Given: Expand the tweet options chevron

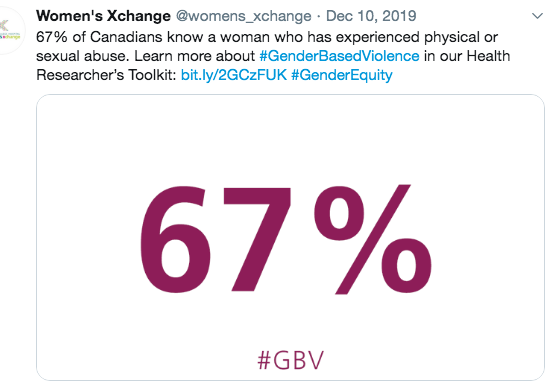Looking at the screenshot, I should [537, 16].
